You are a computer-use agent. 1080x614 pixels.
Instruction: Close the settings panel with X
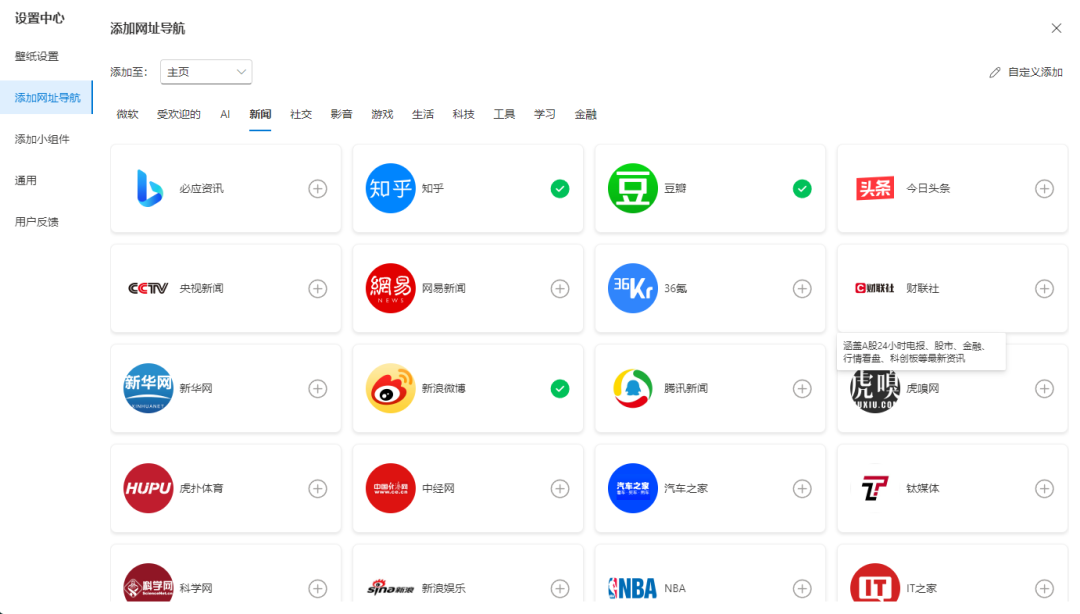click(x=1057, y=28)
